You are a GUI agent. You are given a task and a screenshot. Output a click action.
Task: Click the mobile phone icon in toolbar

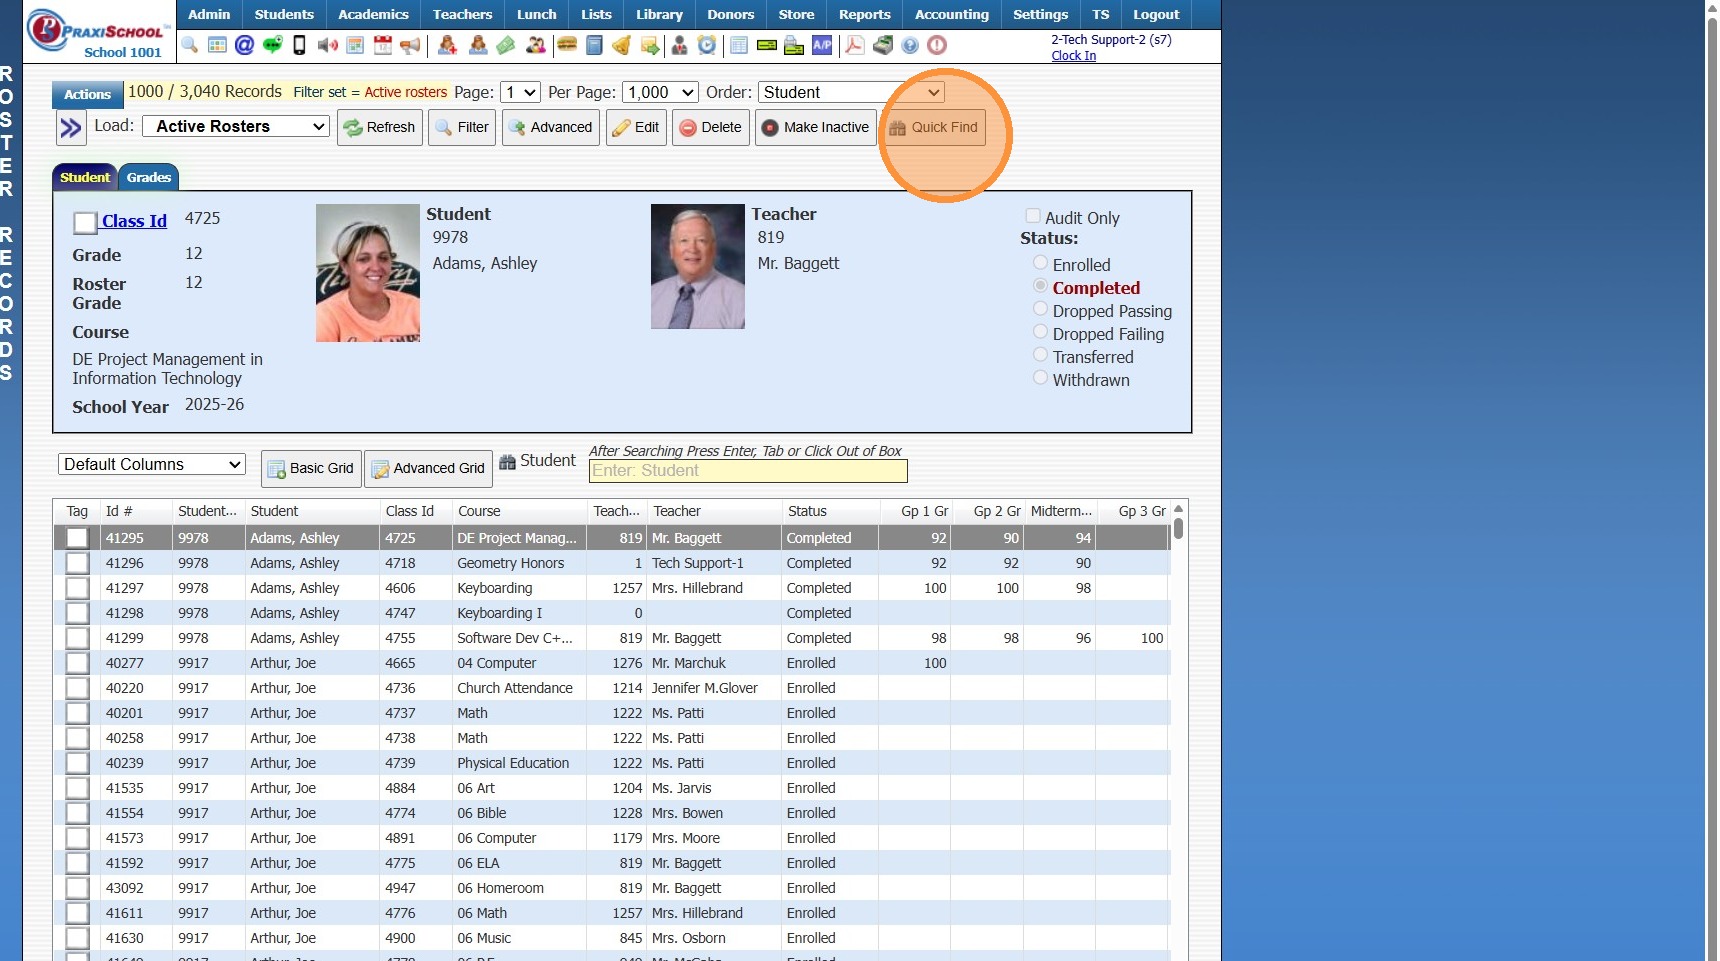click(299, 45)
